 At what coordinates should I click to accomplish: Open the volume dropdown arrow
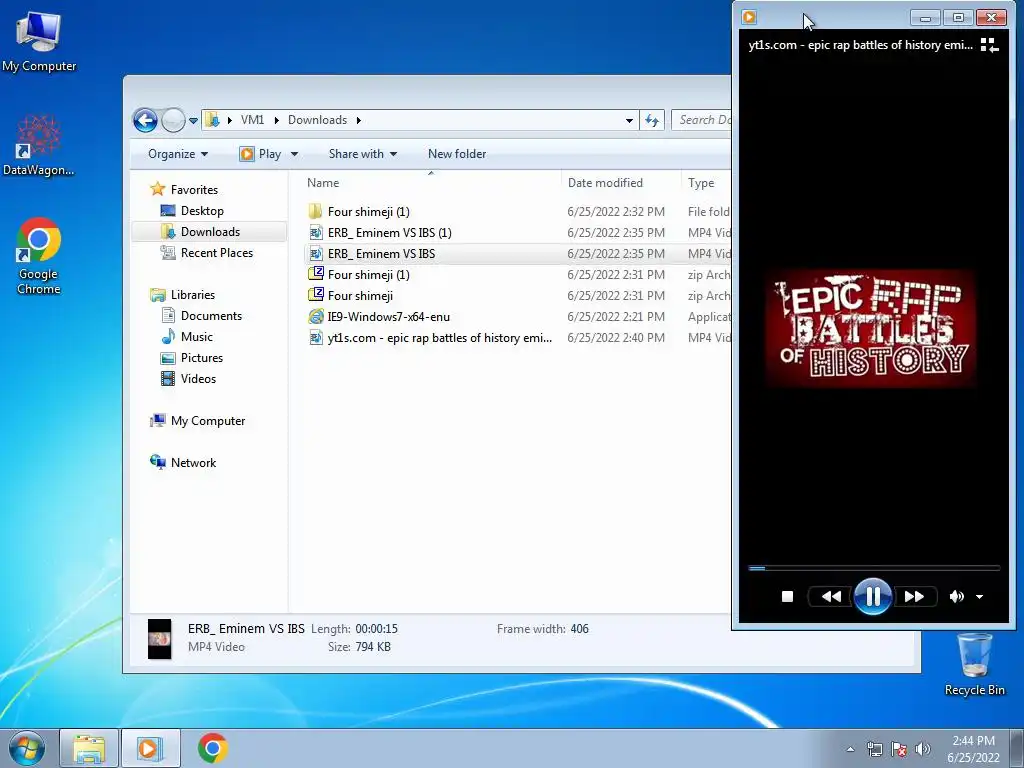click(x=980, y=596)
